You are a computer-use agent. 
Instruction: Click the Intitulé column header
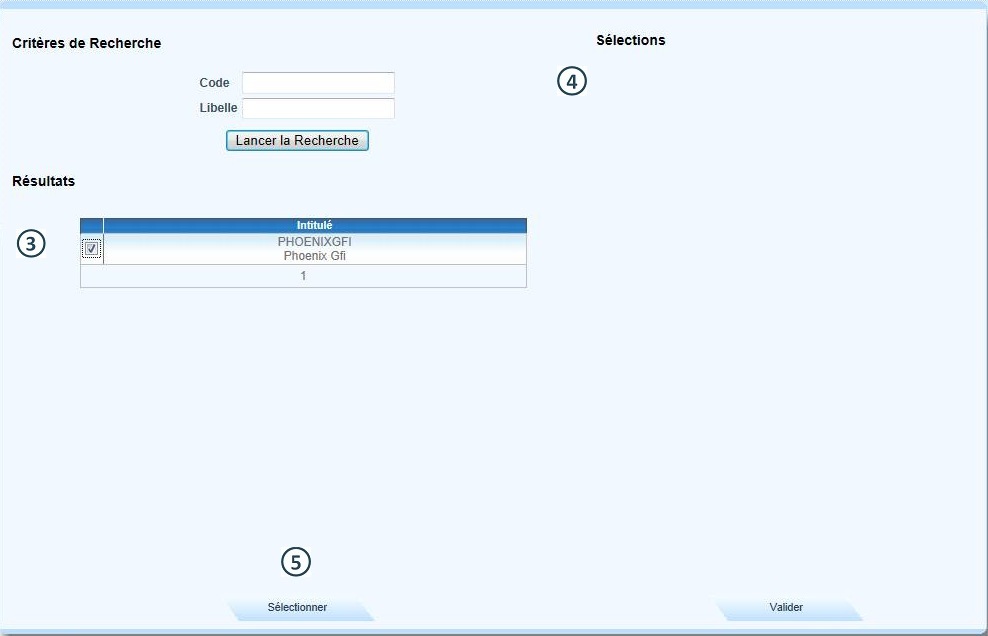coord(314,225)
